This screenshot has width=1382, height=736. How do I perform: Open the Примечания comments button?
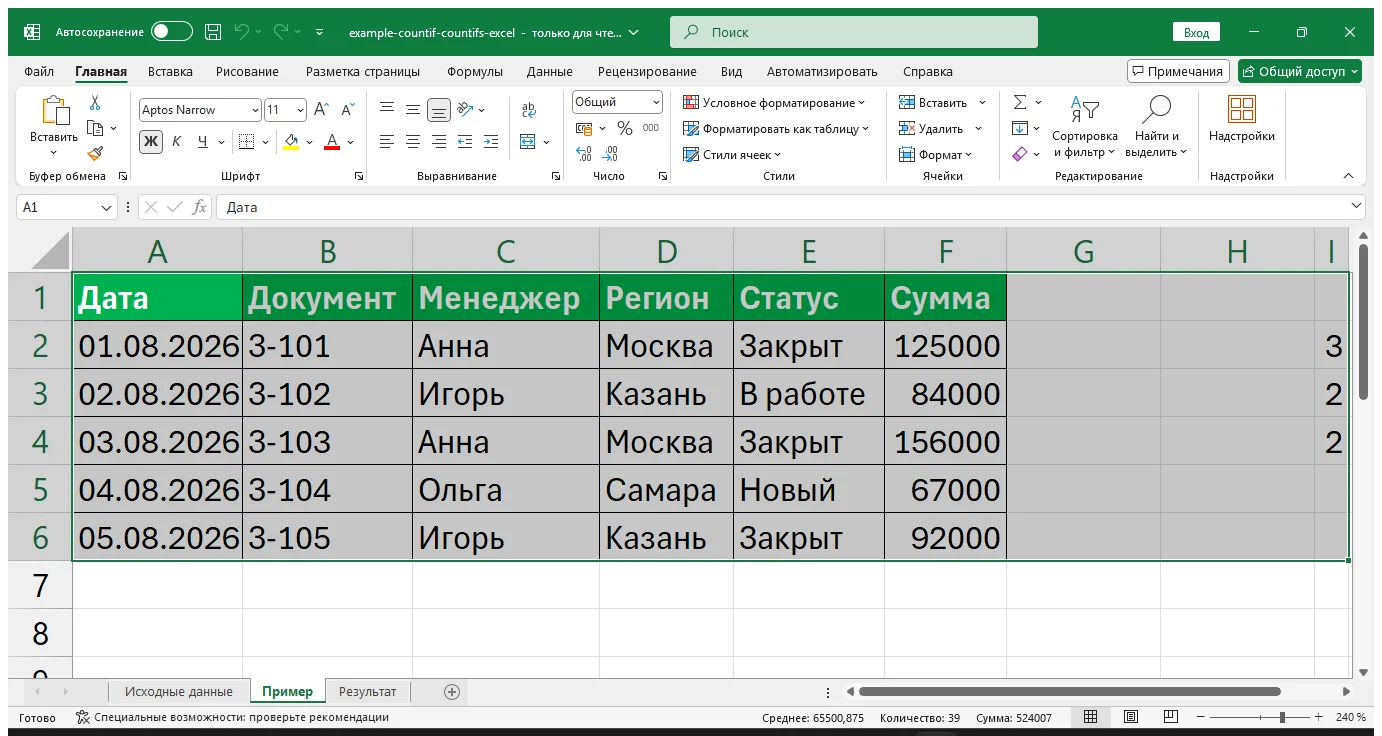[x=1178, y=71]
